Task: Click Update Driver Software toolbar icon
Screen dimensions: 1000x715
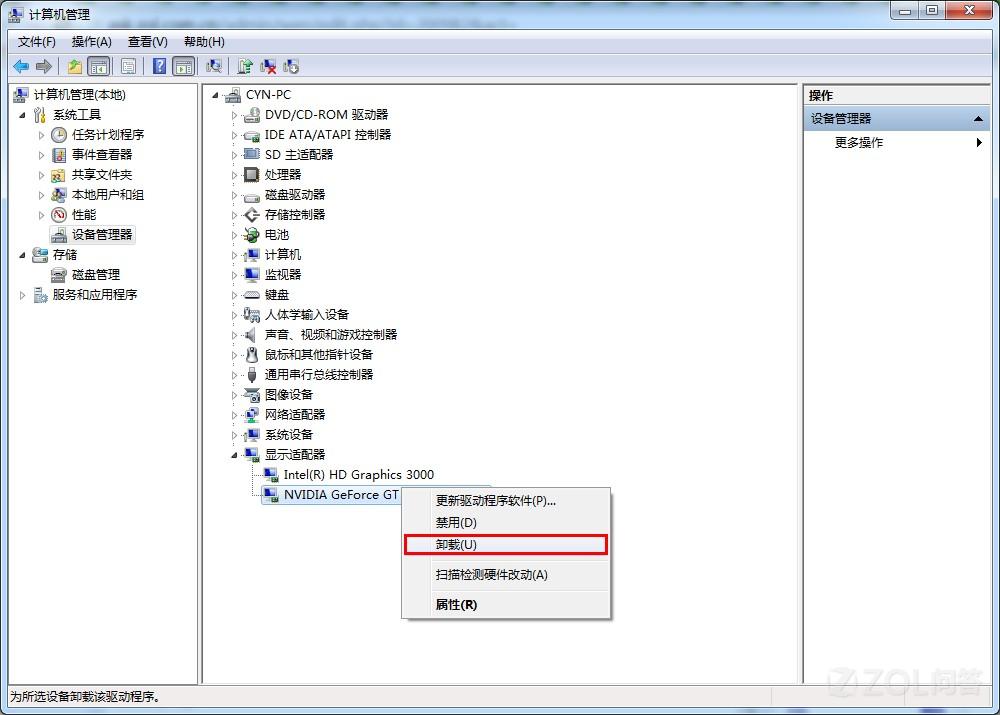Action: [245, 66]
